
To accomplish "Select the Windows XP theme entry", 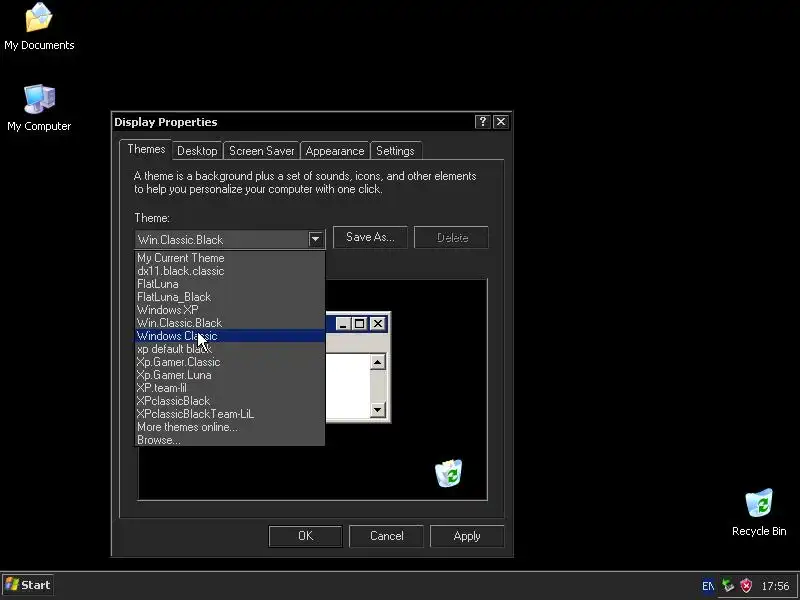I will (230, 310).
